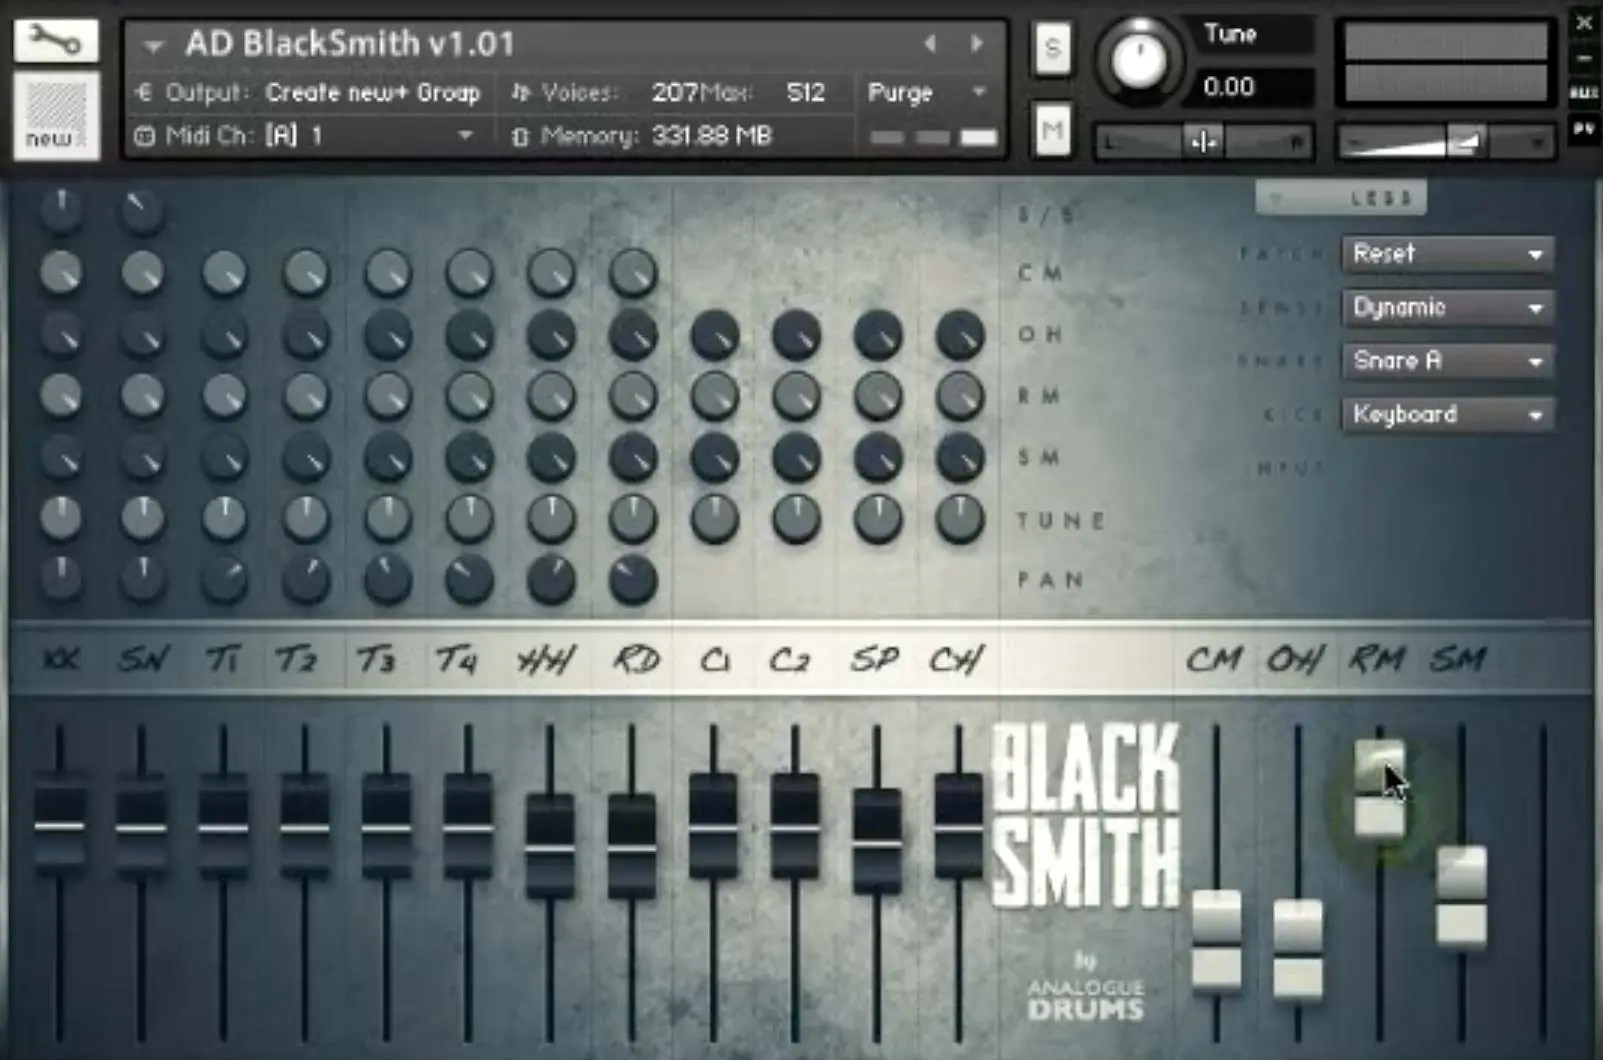Collapse the options panel with LESS button
This screenshot has height=1060, width=1603.
tap(1341, 198)
